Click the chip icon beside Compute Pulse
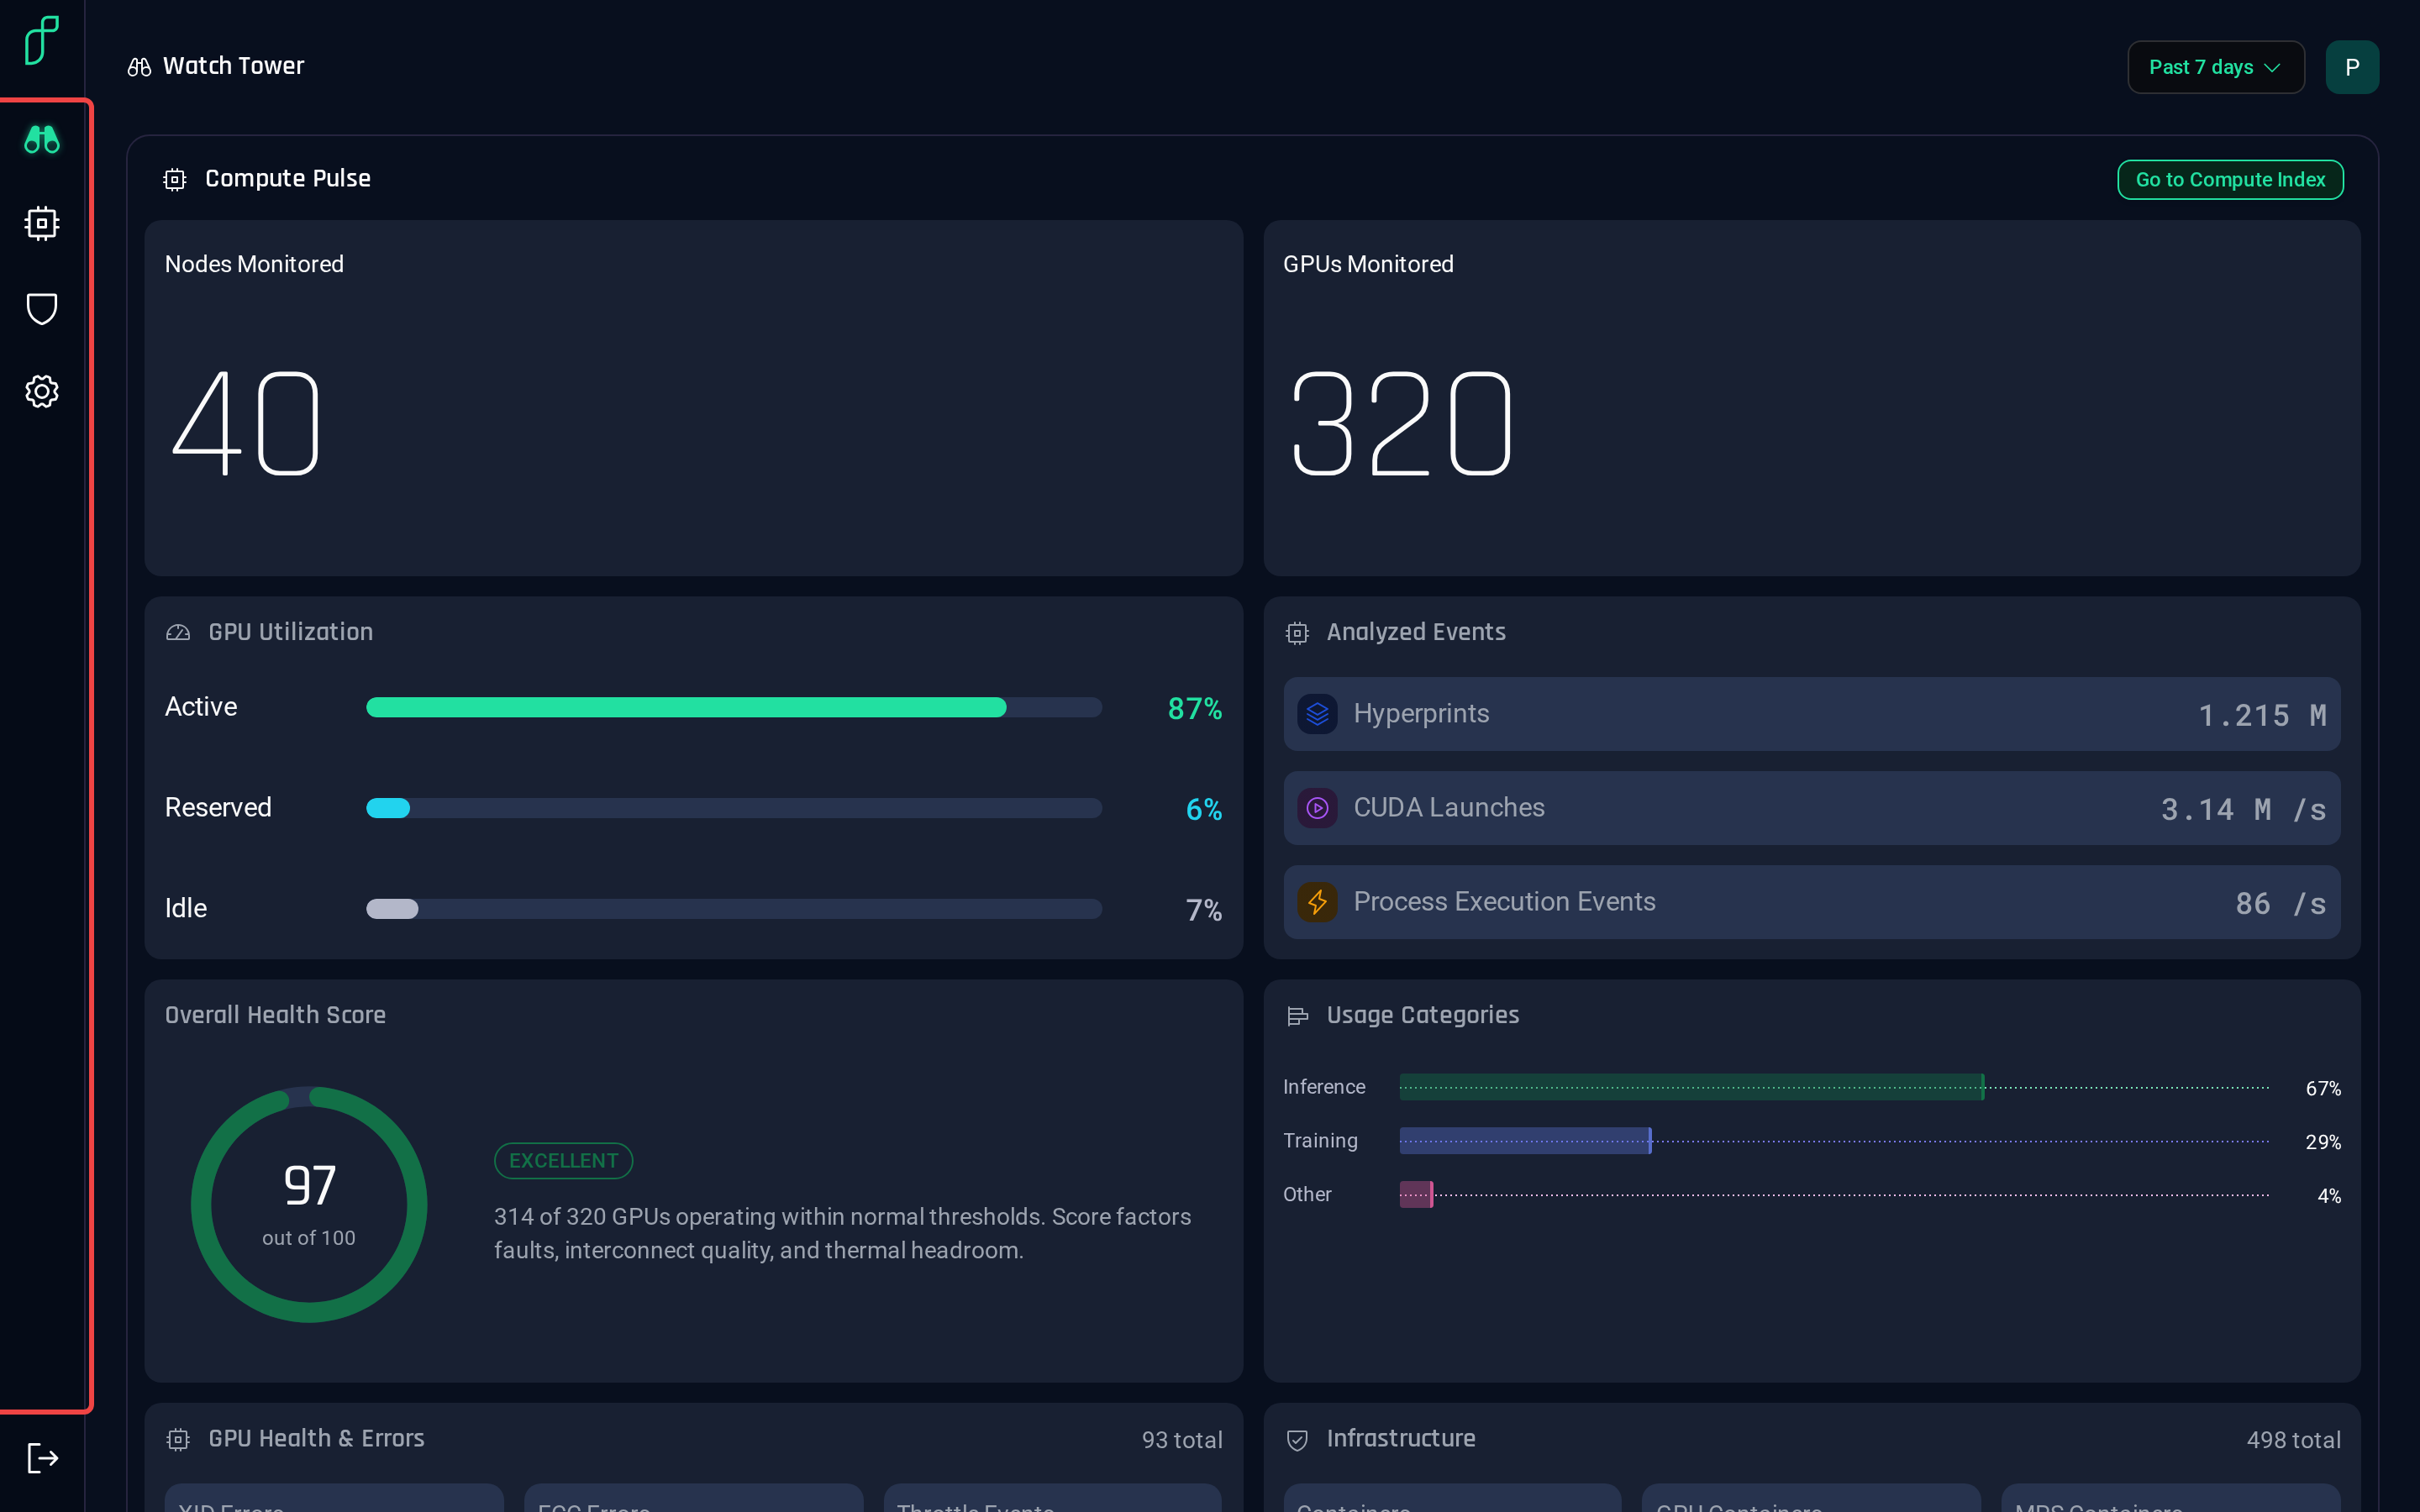 pos(175,179)
